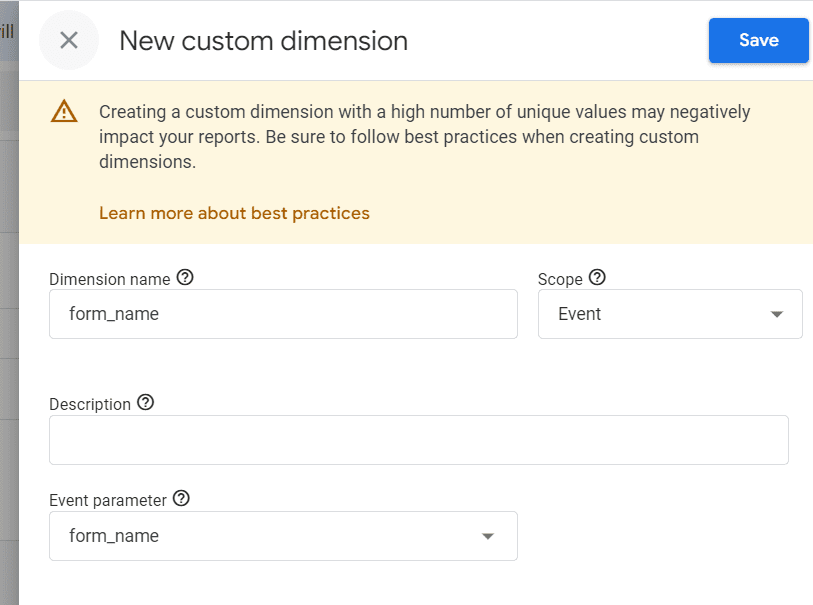Click the custom dimension warning message text
813x605 pixels.
coord(424,136)
